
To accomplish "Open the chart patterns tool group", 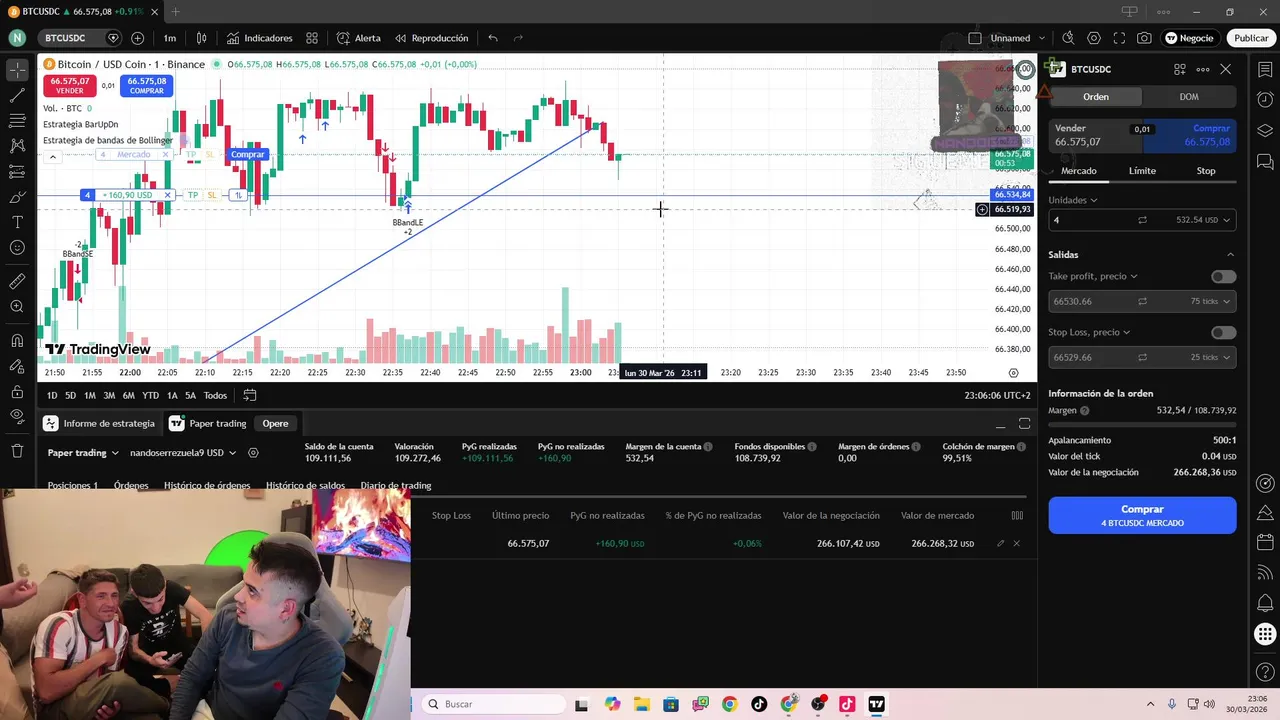I will (x=17, y=146).
